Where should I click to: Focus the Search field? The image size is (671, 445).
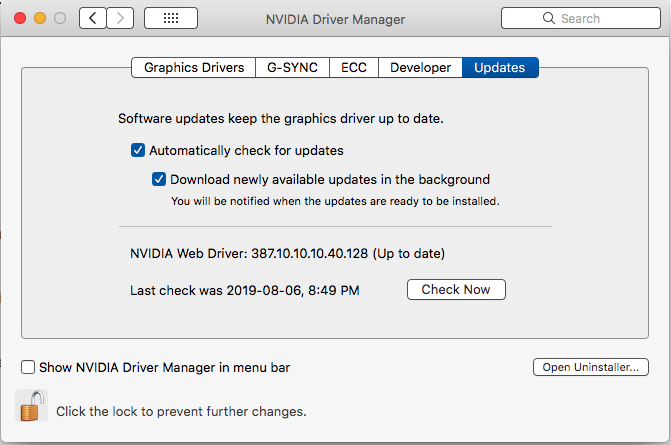(x=581, y=18)
